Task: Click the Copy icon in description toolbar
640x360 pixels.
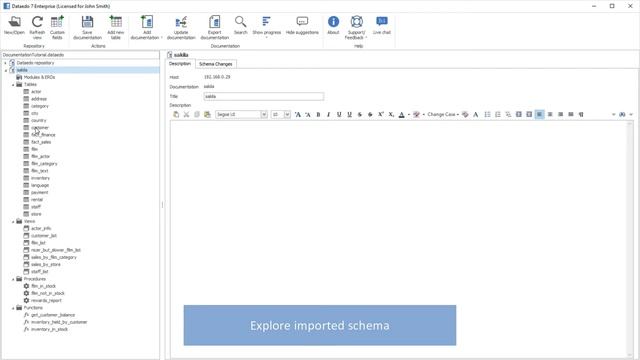Action: [197, 115]
